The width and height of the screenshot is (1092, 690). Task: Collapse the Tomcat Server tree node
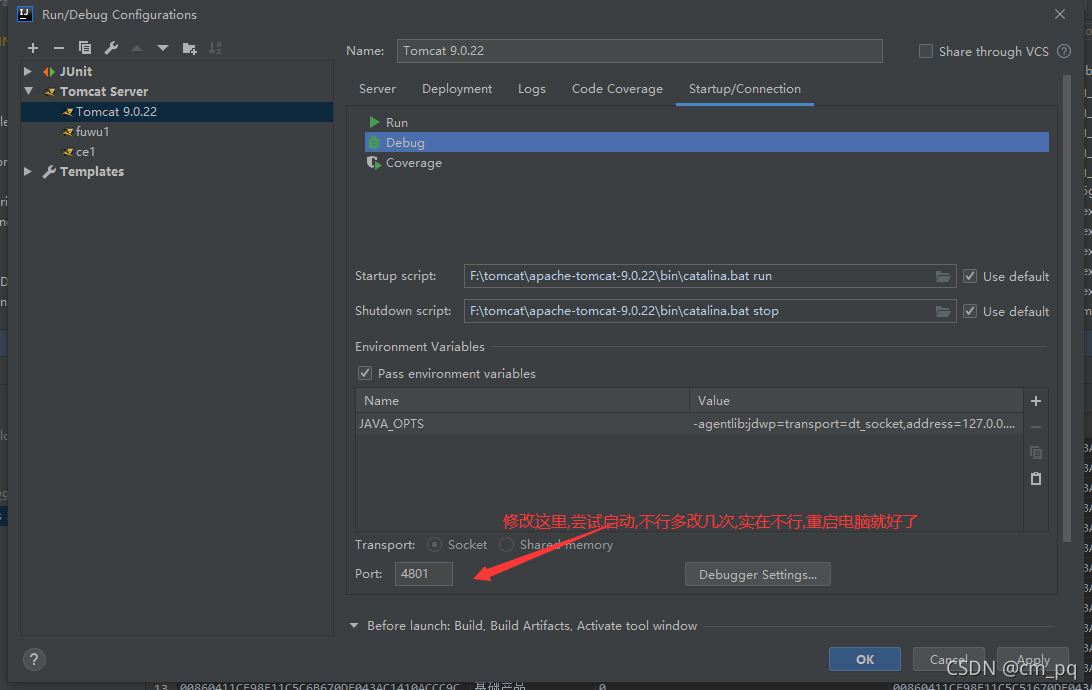pyautogui.click(x=28, y=91)
